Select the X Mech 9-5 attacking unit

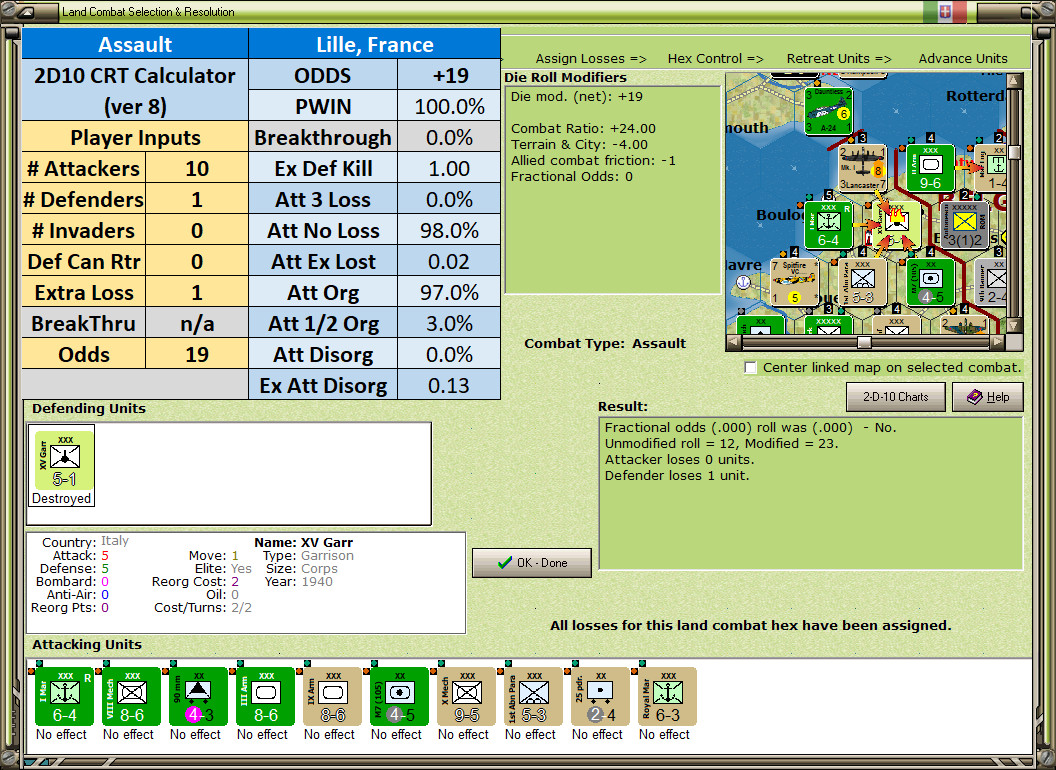pos(466,697)
